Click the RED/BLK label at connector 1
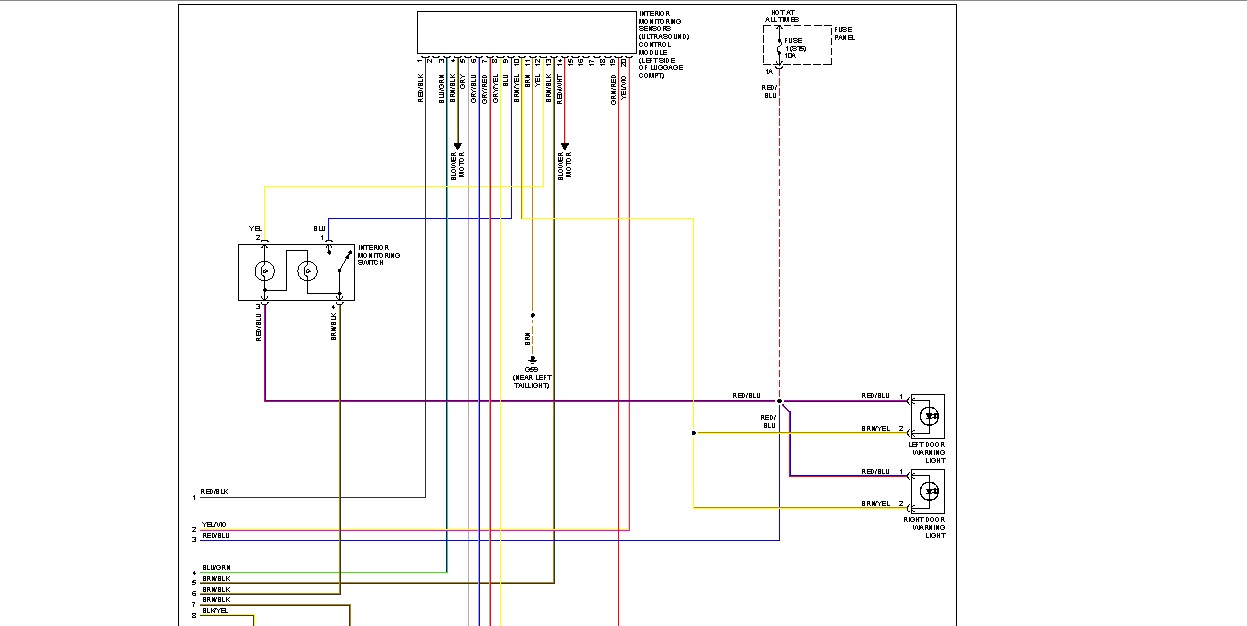This screenshot has height=626, width=1247. tap(215, 492)
